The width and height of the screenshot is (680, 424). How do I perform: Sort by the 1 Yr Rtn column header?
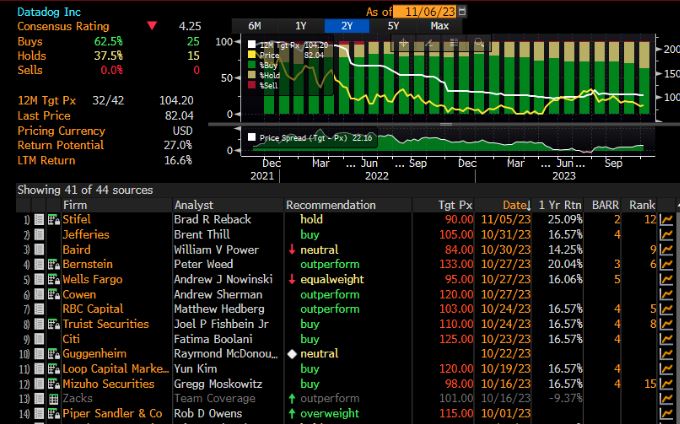pos(559,205)
